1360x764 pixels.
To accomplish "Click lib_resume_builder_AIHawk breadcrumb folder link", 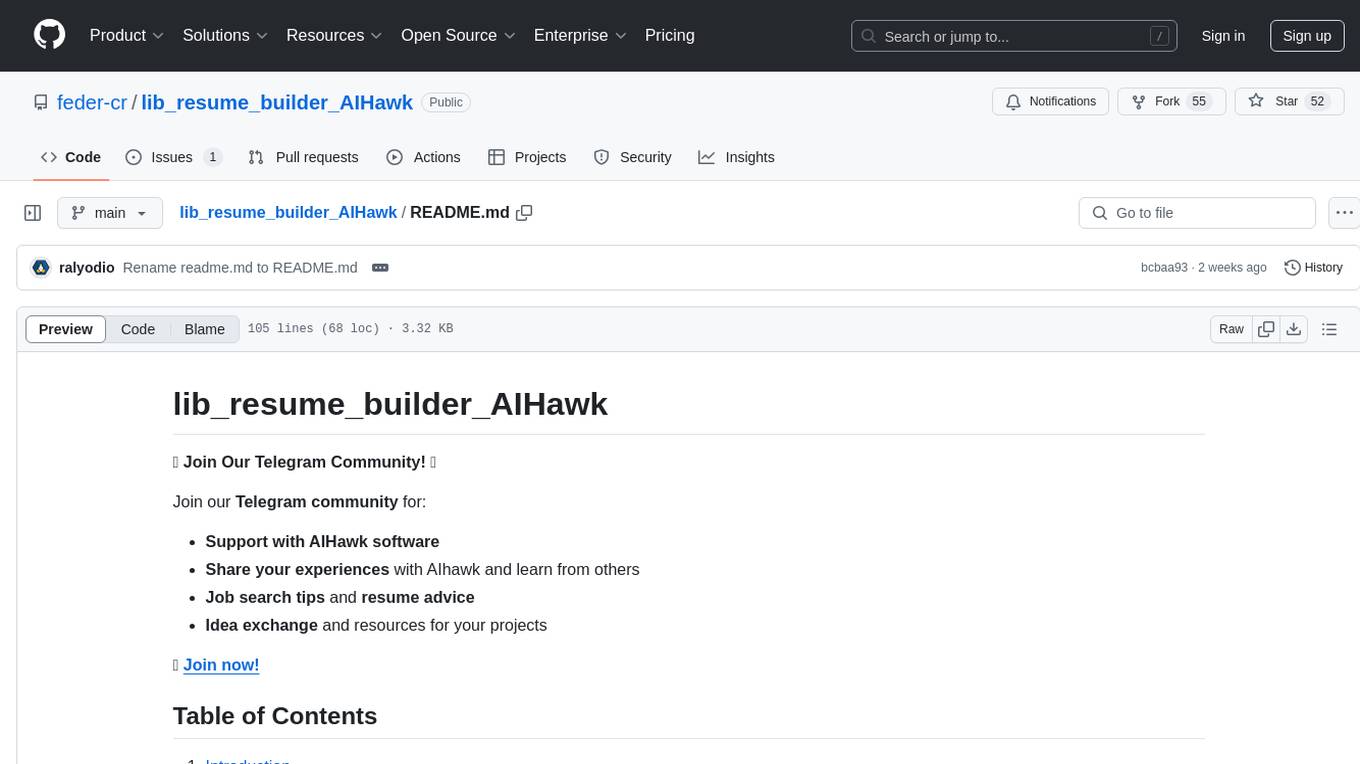I will tap(288, 213).
